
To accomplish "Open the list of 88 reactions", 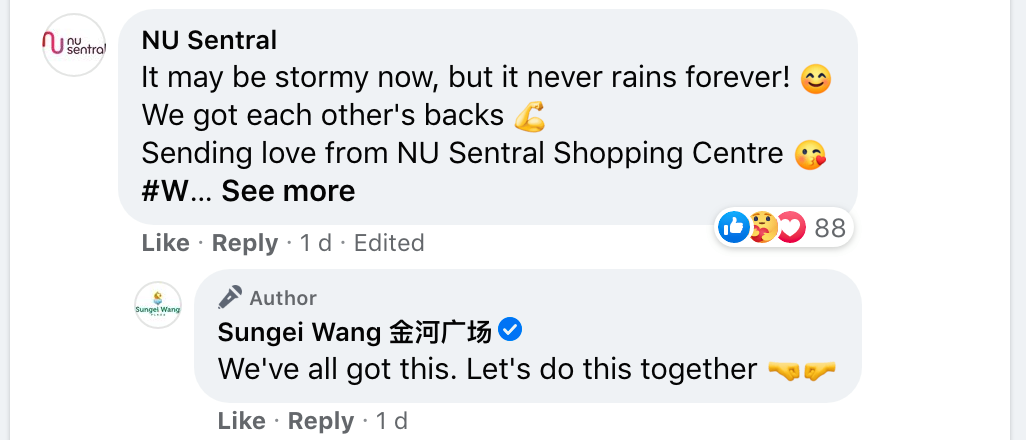I will click(830, 228).
